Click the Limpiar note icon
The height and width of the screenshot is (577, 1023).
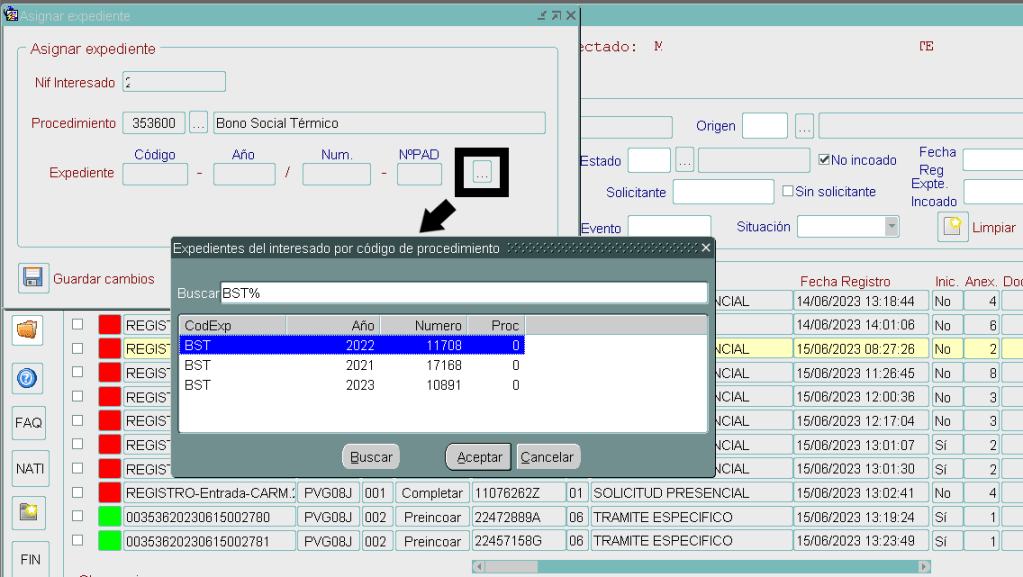tap(953, 227)
